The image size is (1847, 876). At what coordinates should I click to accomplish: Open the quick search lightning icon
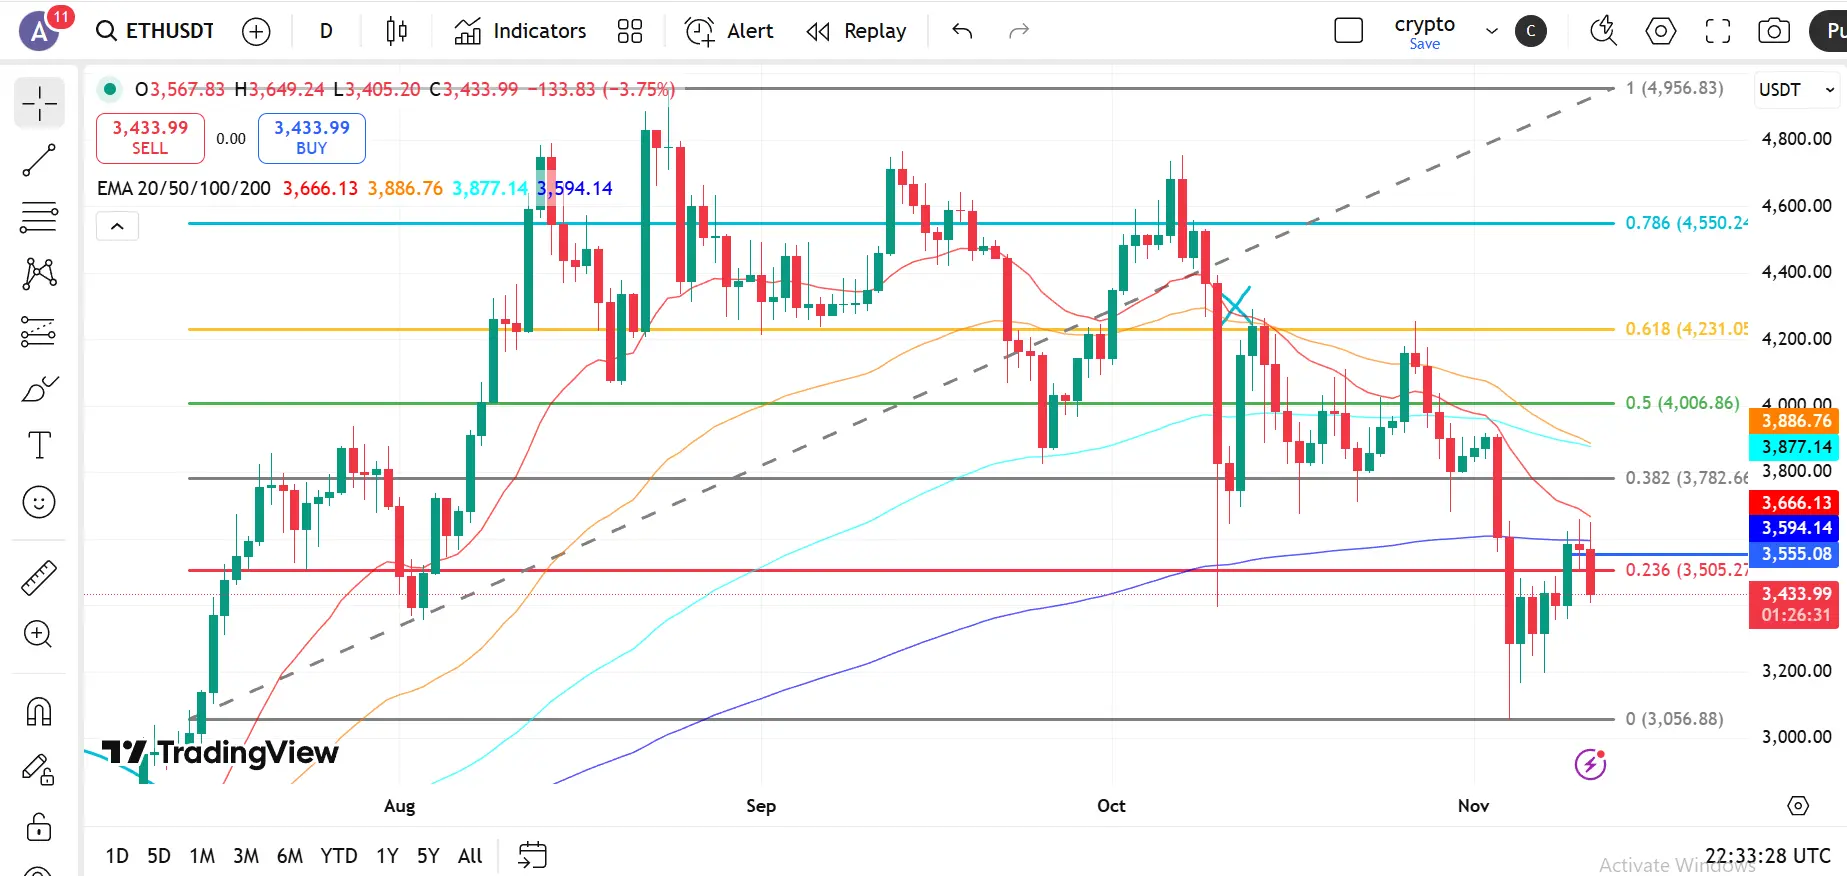tap(1604, 32)
